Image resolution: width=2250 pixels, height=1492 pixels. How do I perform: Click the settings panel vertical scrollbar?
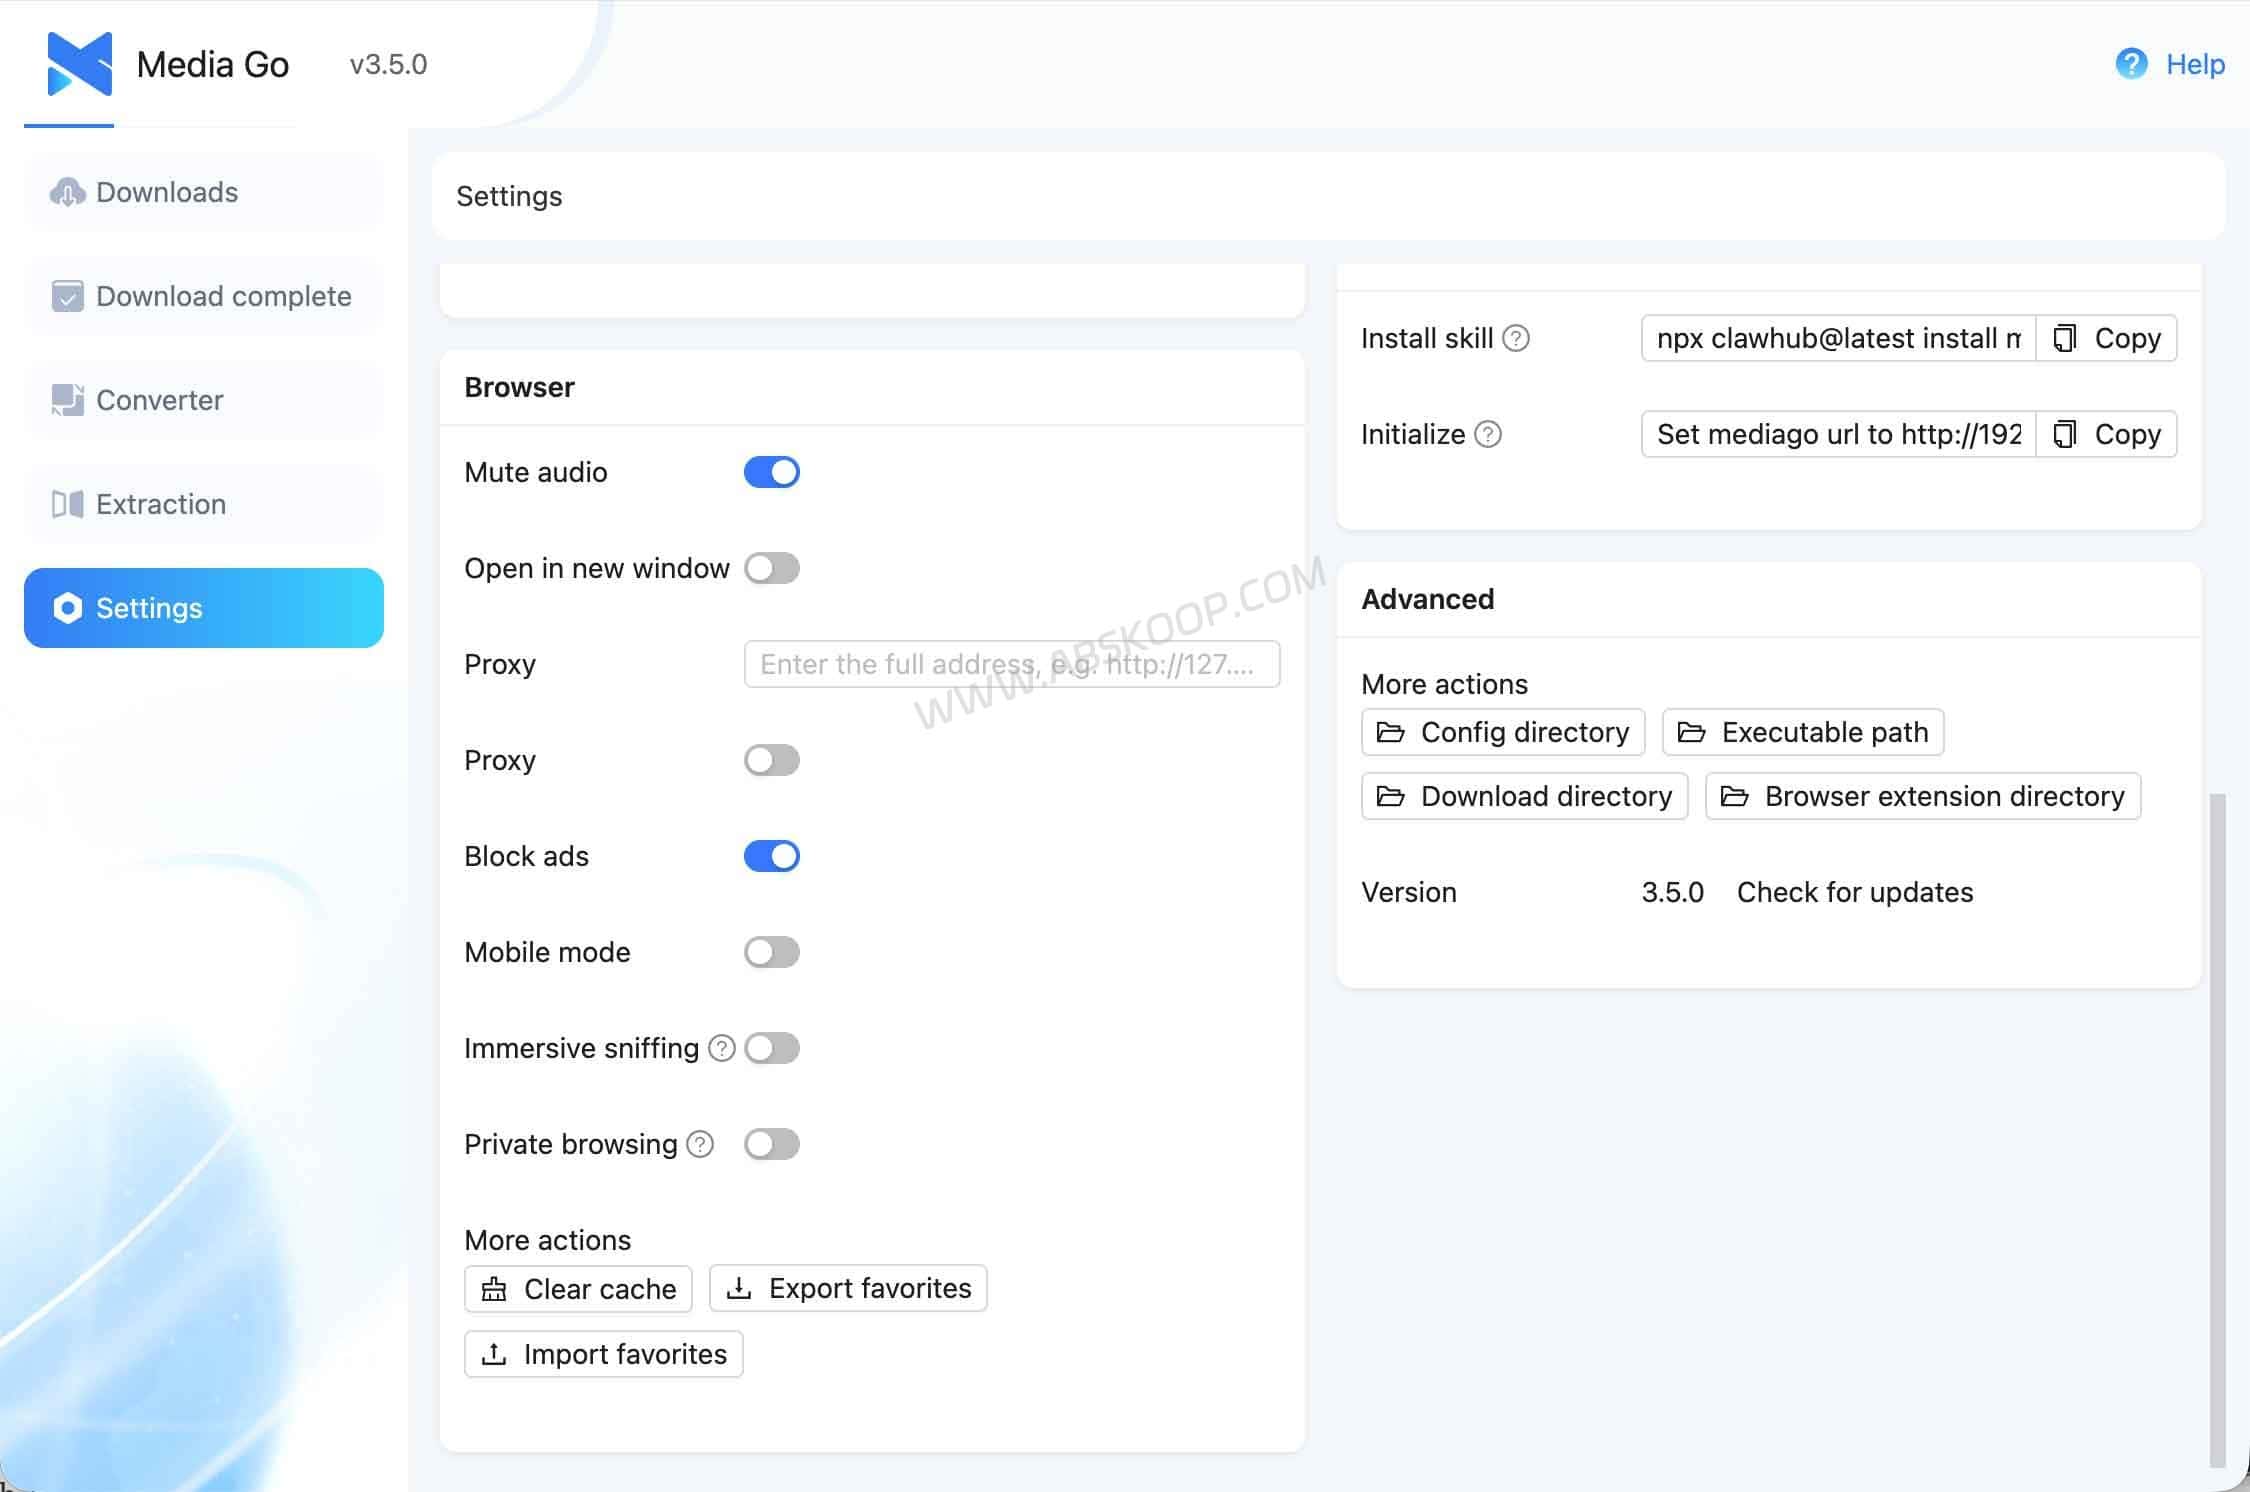2217,1130
